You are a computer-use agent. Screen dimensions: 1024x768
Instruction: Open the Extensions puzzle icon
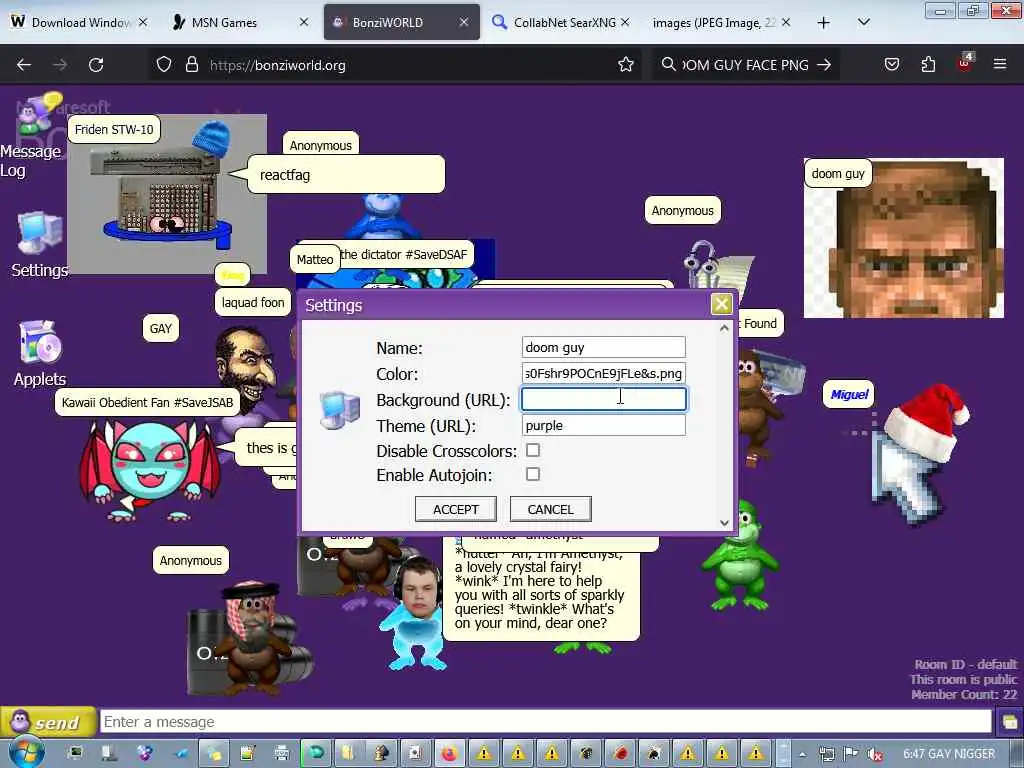pos(928,65)
